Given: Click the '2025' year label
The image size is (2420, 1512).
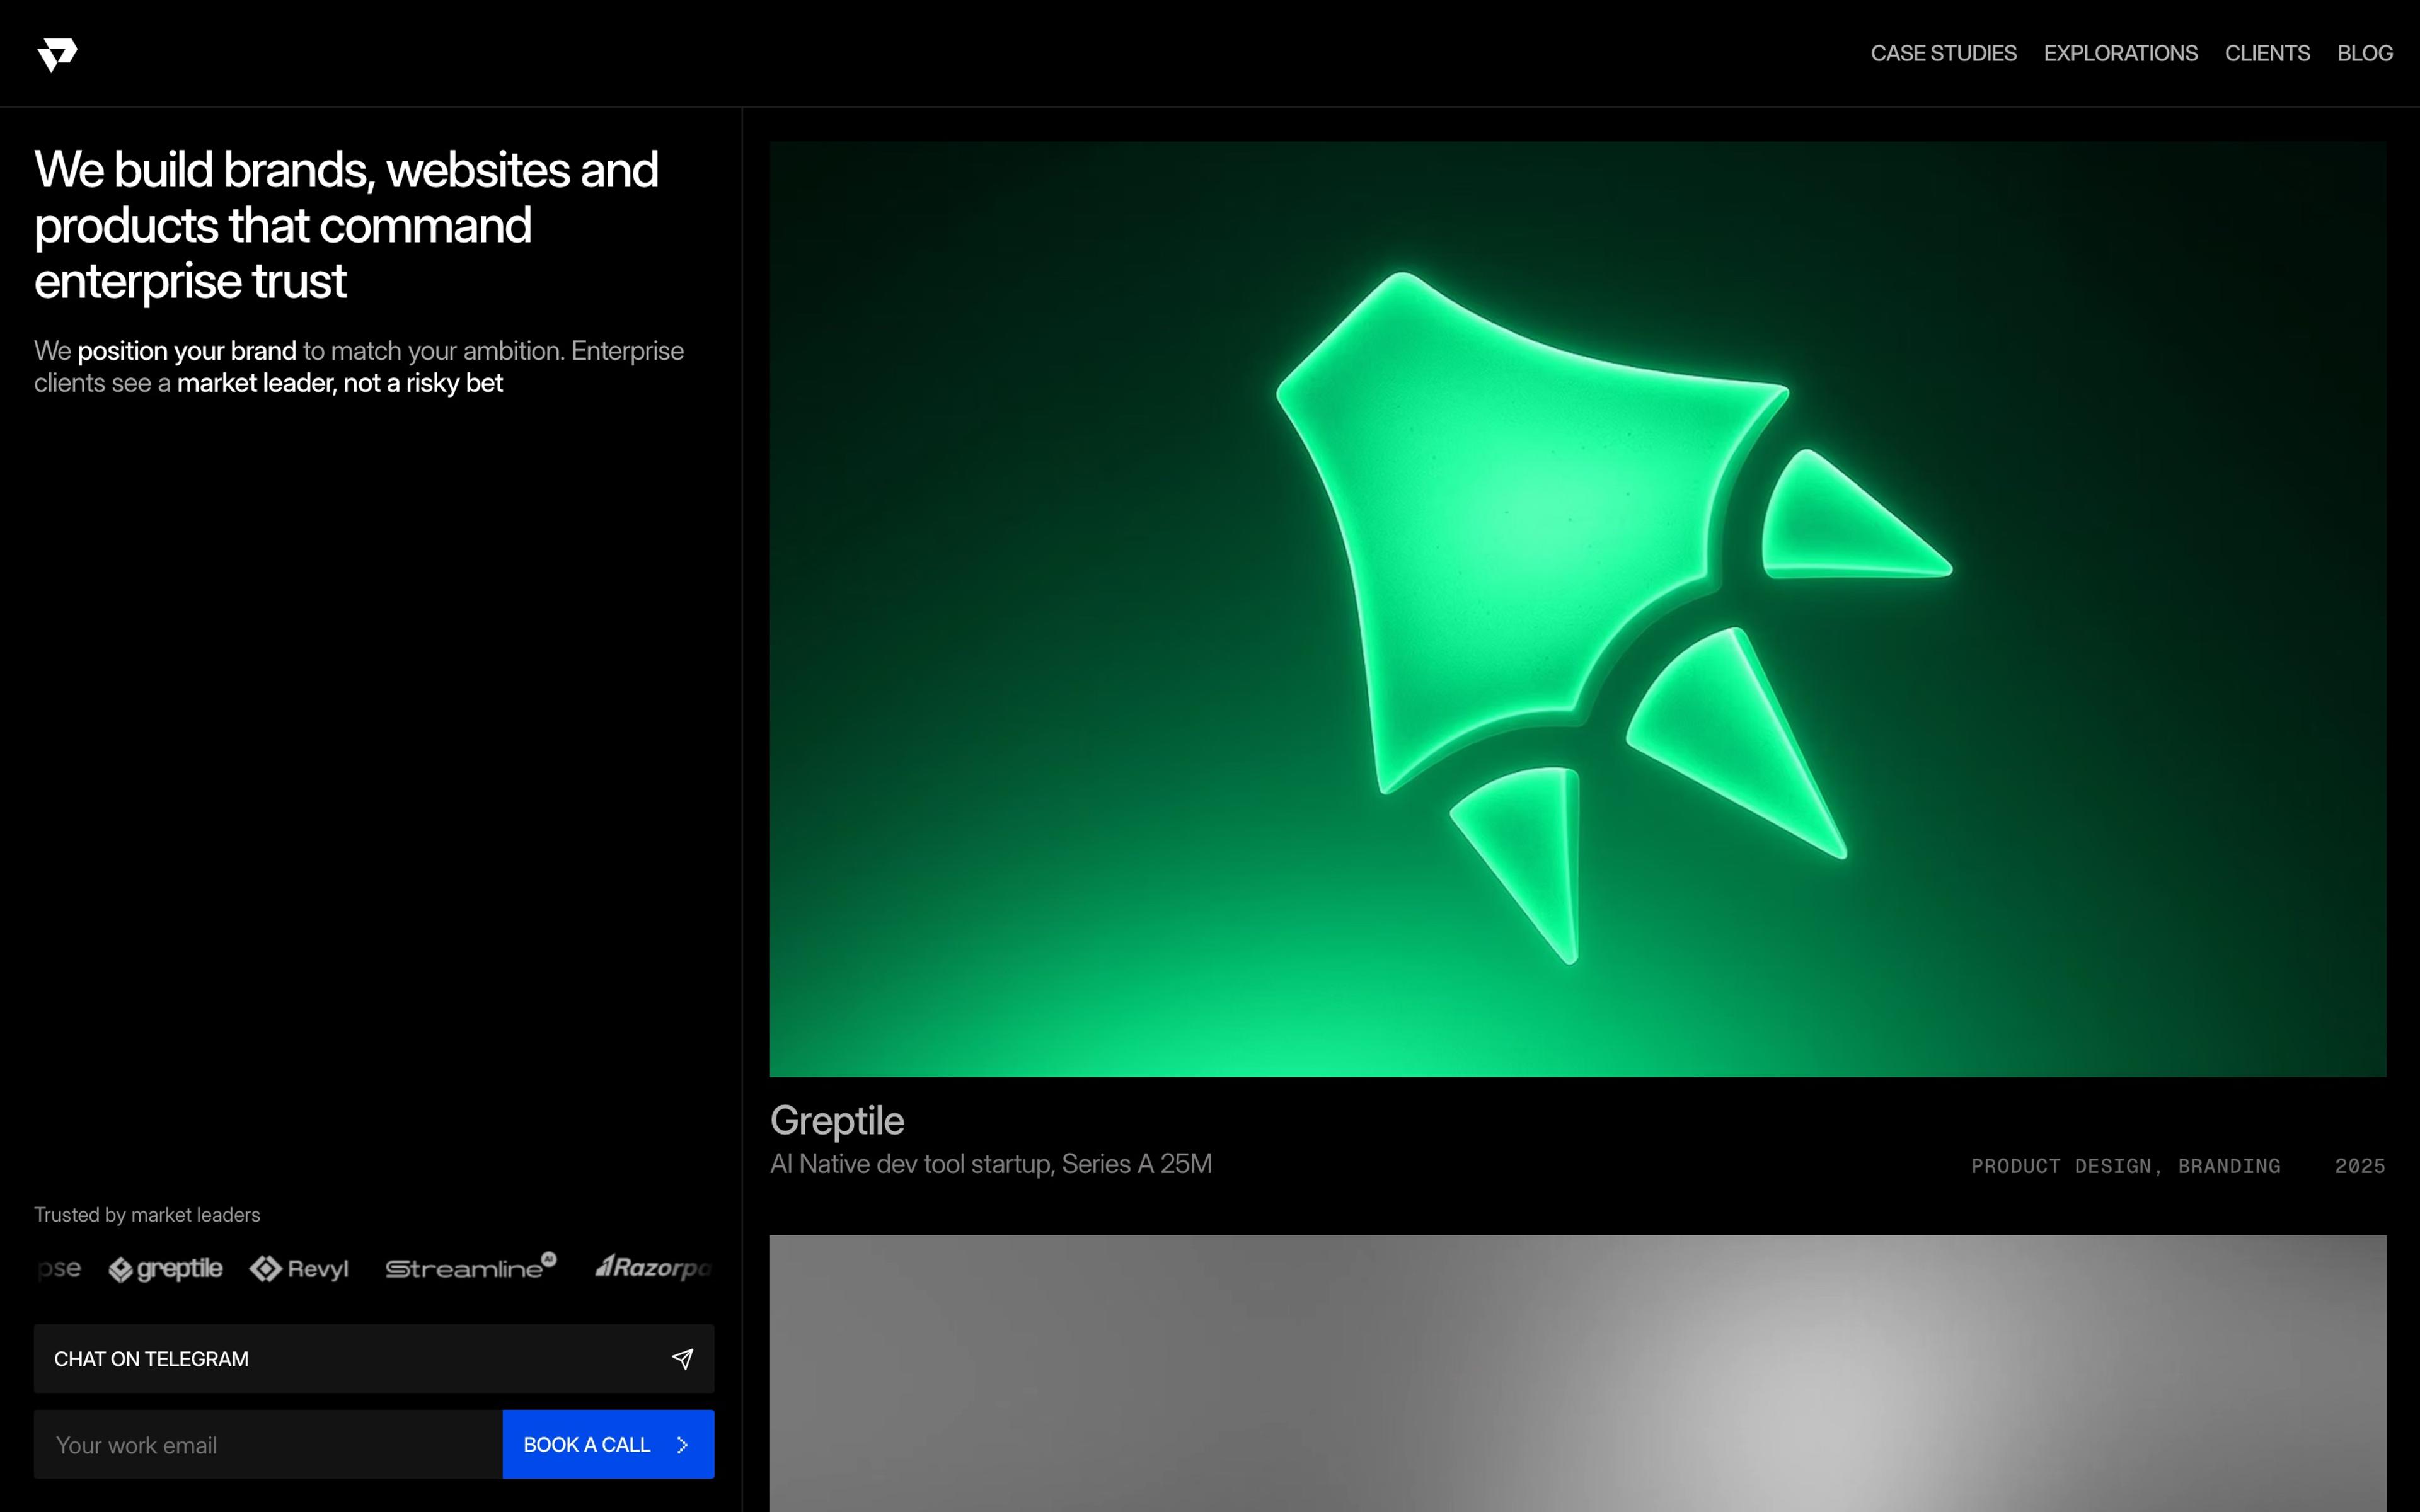Looking at the screenshot, I should coord(2360,1166).
